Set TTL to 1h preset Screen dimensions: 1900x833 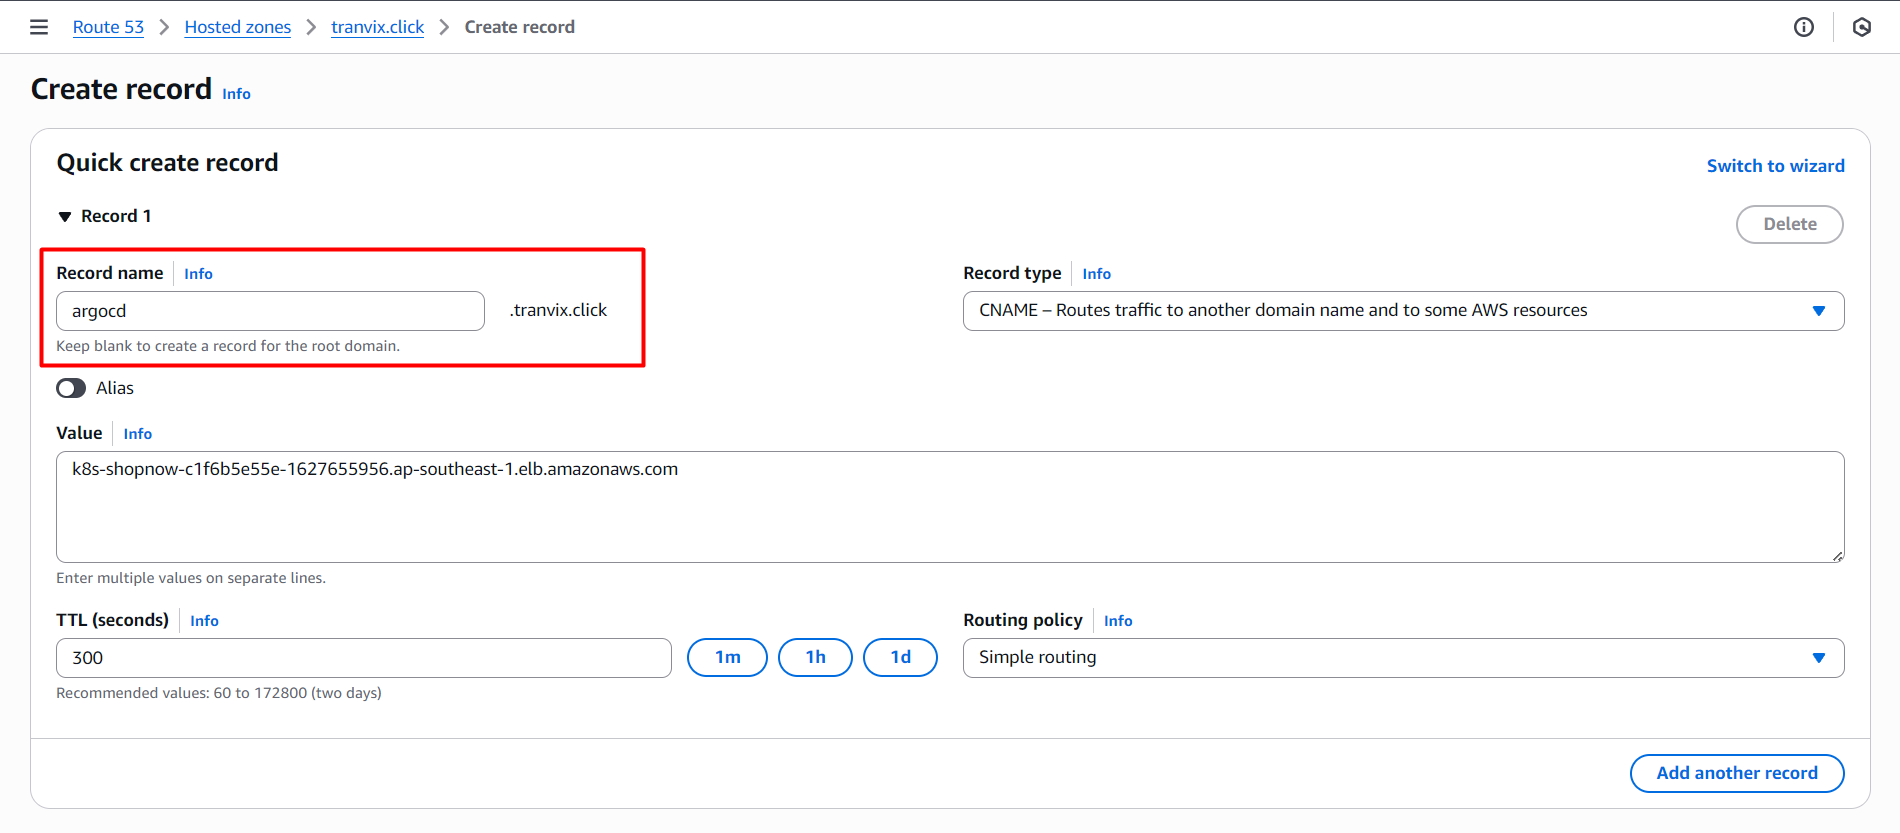(x=815, y=658)
